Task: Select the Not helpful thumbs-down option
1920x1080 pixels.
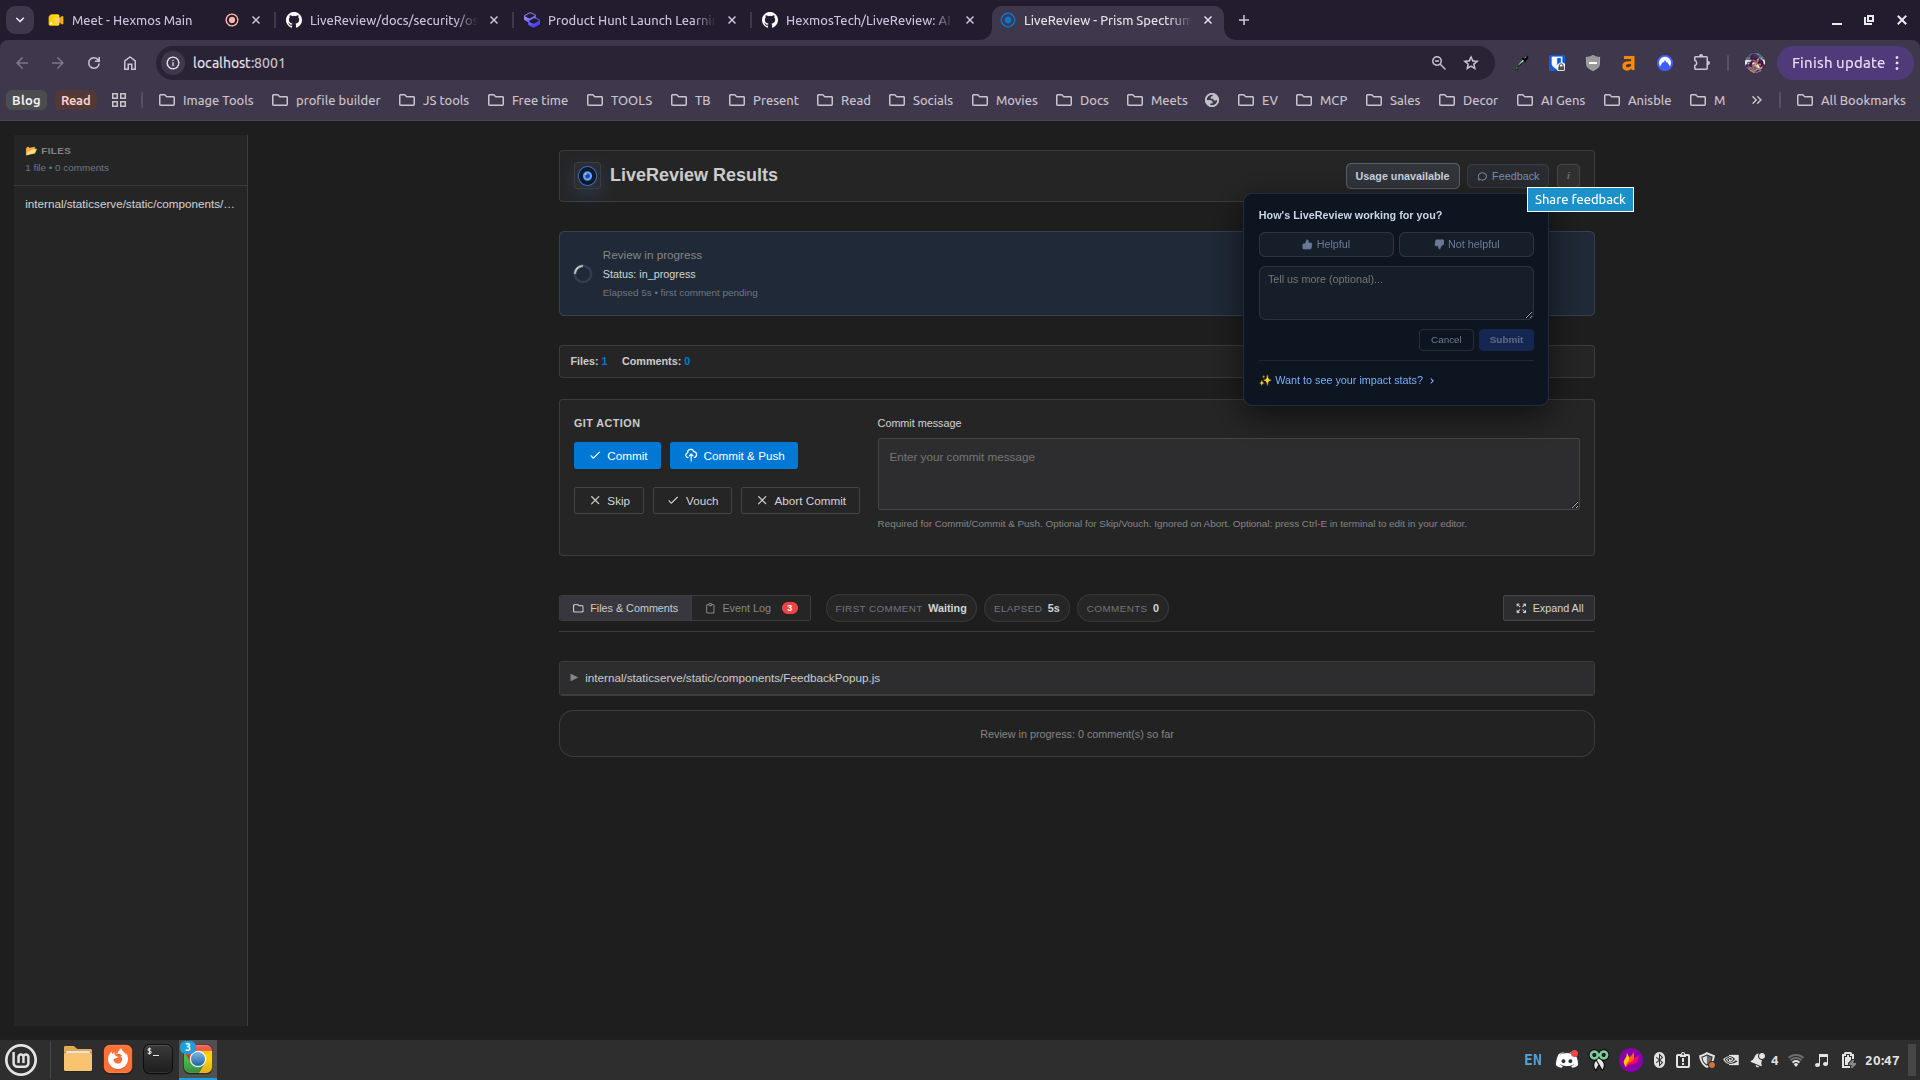Action: [x=1466, y=245]
